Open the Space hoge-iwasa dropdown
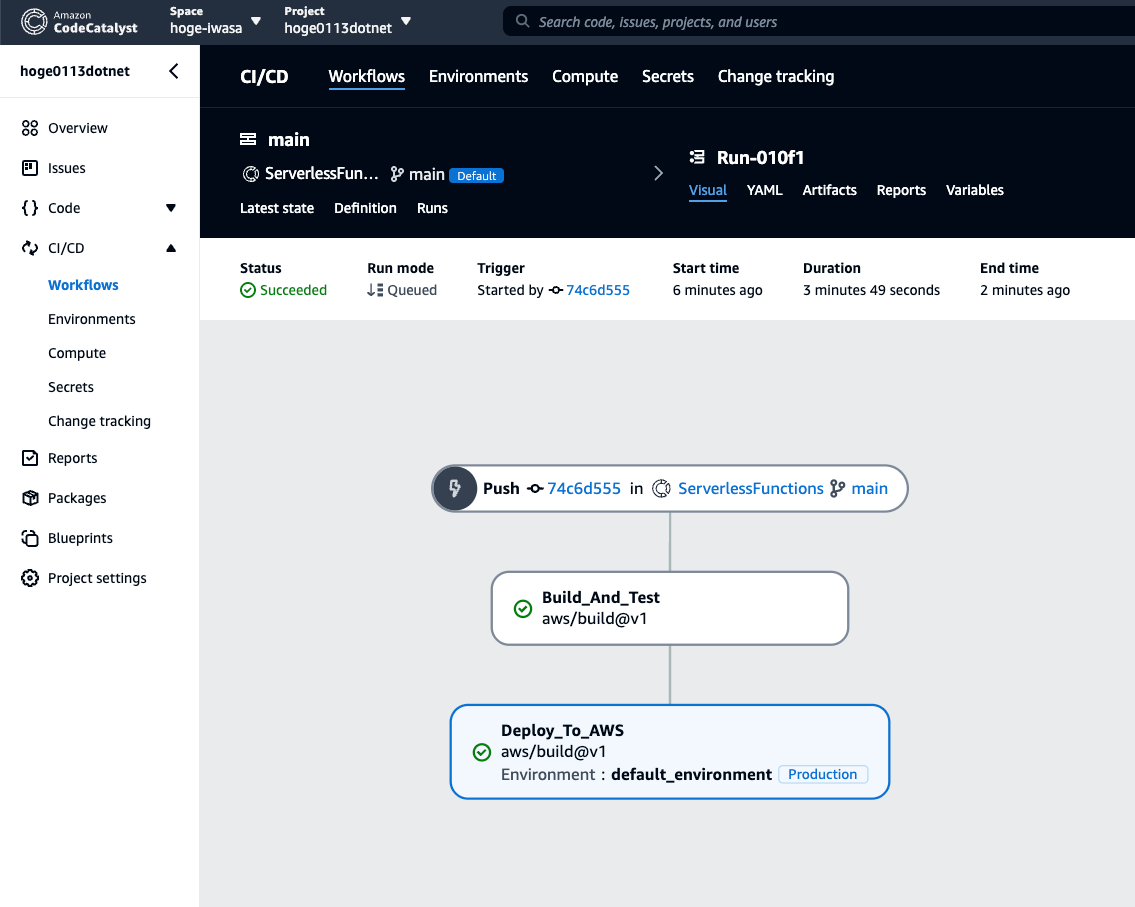Screen dimensions: 1135x907 pos(256,21)
